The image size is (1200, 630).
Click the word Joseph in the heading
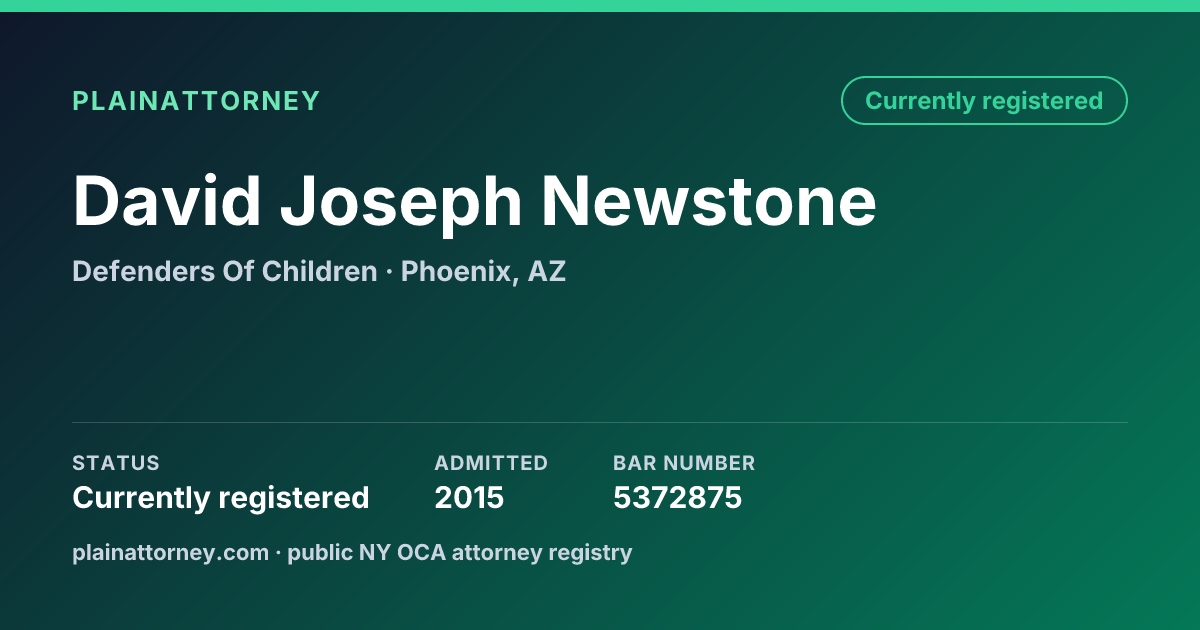coord(401,204)
